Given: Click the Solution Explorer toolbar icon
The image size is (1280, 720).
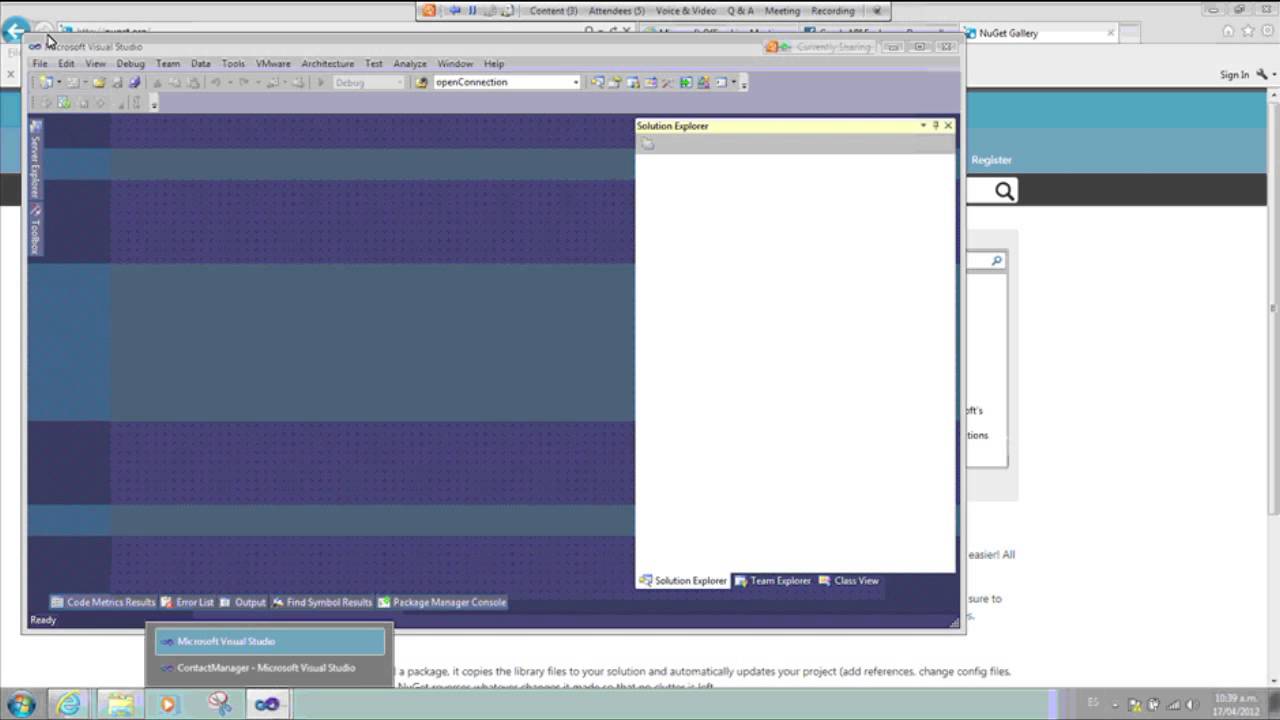Looking at the screenshot, I should (x=647, y=144).
